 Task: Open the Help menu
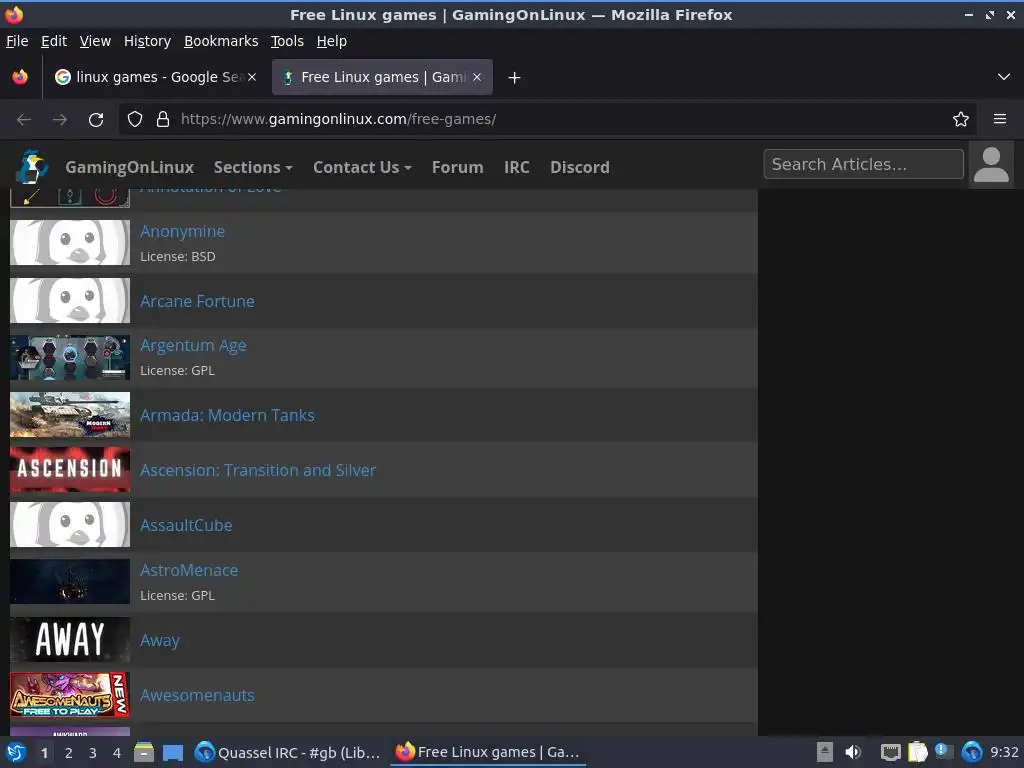point(331,41)
